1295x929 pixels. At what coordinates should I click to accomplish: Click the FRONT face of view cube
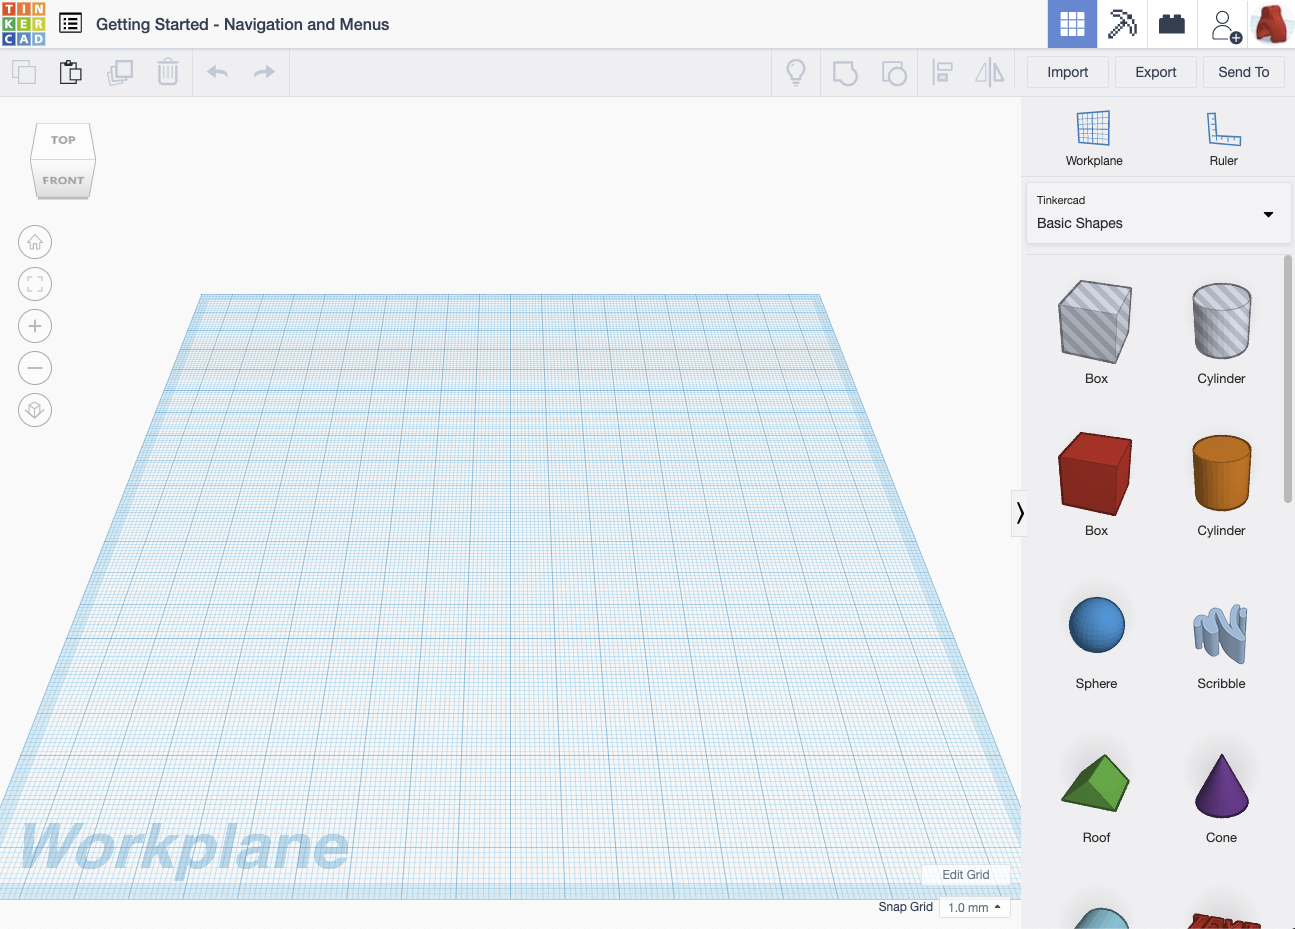click(63, 180)
